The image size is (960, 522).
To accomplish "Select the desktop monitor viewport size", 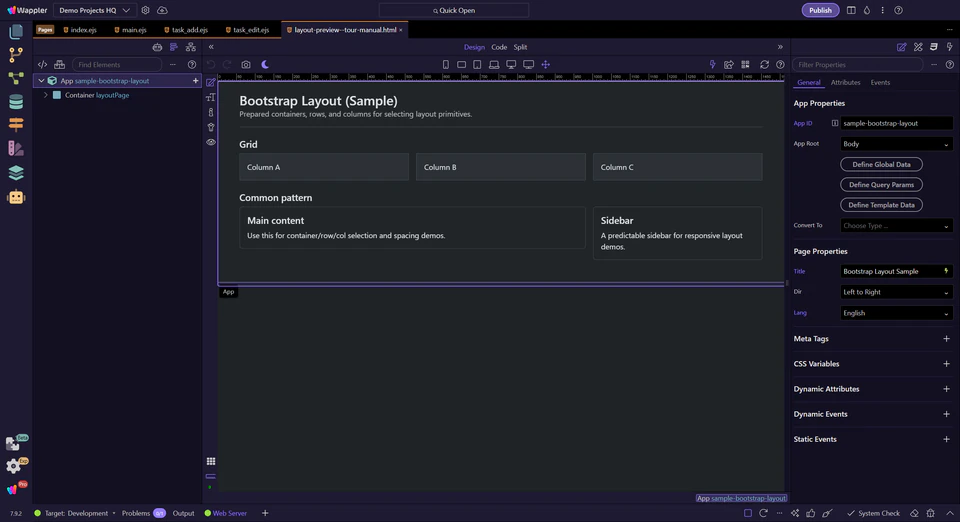I will pyautogui.click(x=511, y=64).
